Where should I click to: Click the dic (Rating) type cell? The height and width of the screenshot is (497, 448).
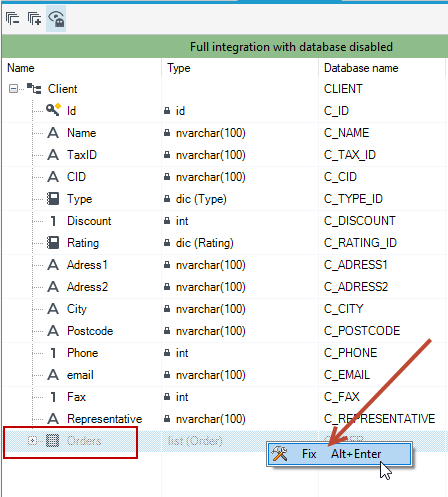(x=205, y=243)
